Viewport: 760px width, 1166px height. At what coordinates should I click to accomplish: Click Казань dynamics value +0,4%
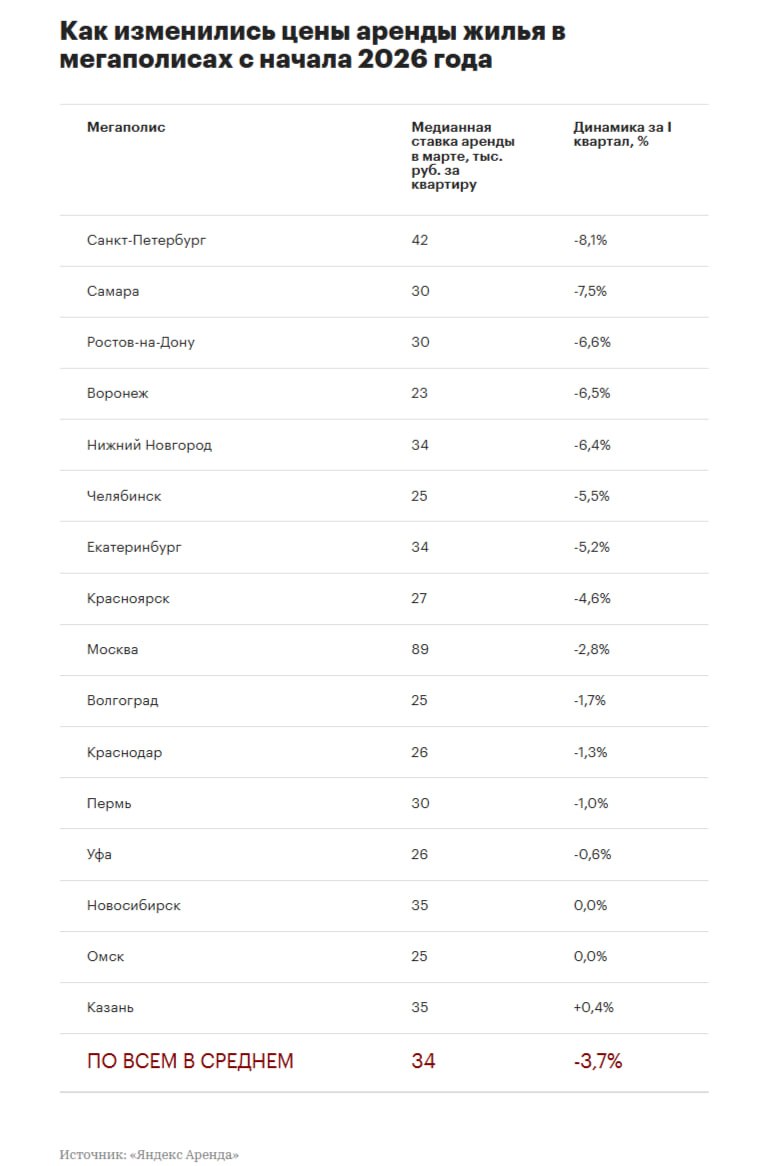pos(593,1007)
